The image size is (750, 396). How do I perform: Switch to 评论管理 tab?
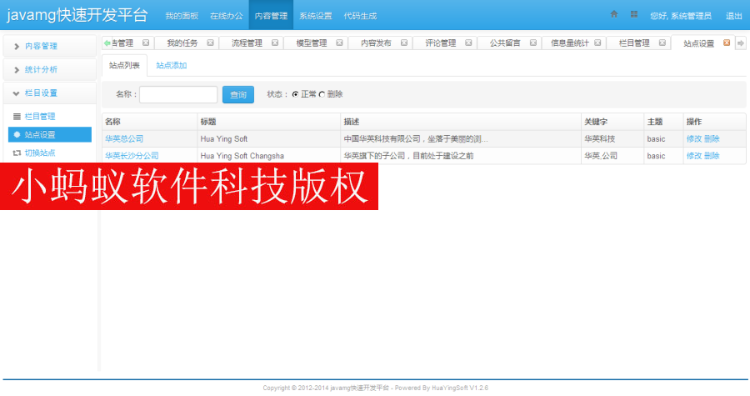coord(441,43)
